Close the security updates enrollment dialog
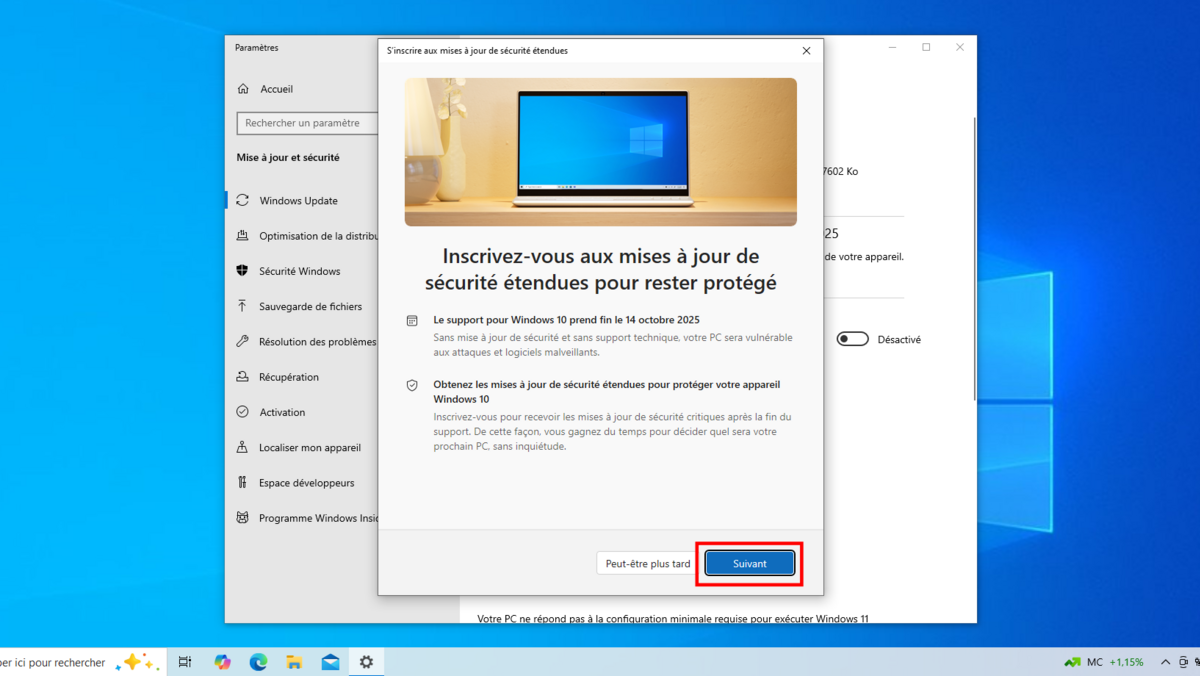 tap(806, 50)
